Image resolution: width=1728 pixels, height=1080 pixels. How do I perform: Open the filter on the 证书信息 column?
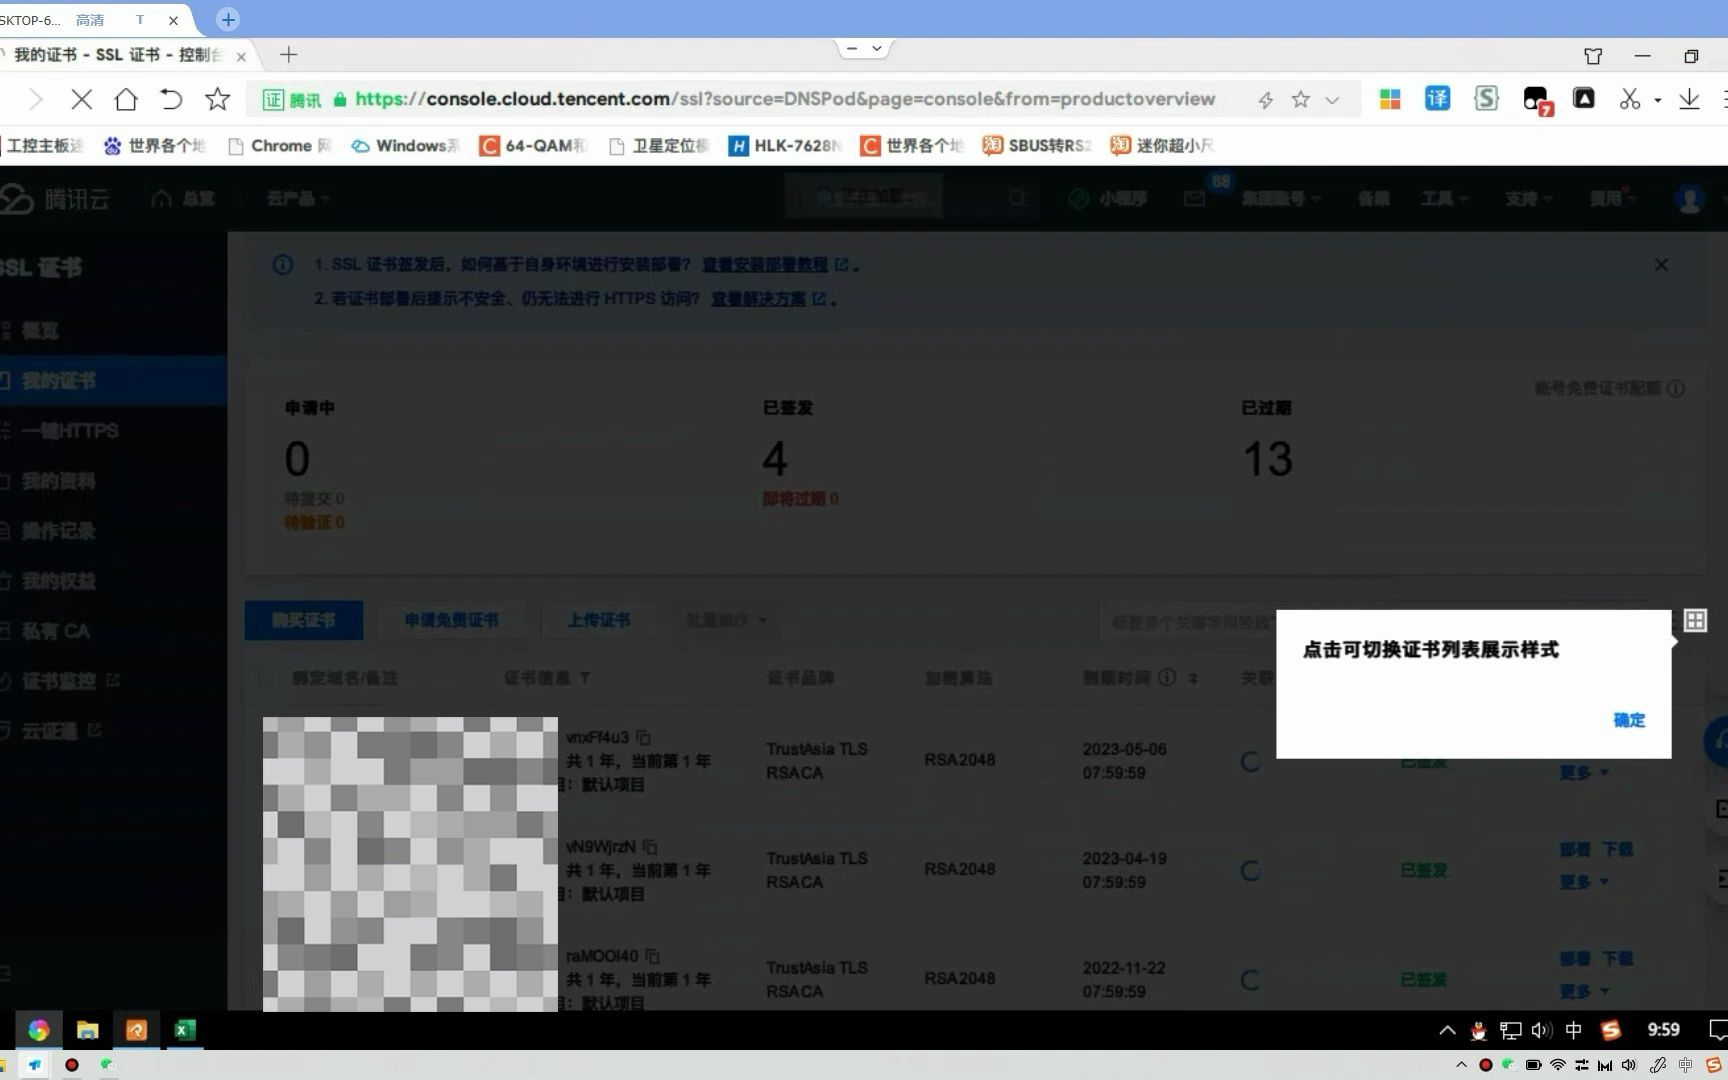[x=585, y=678]
